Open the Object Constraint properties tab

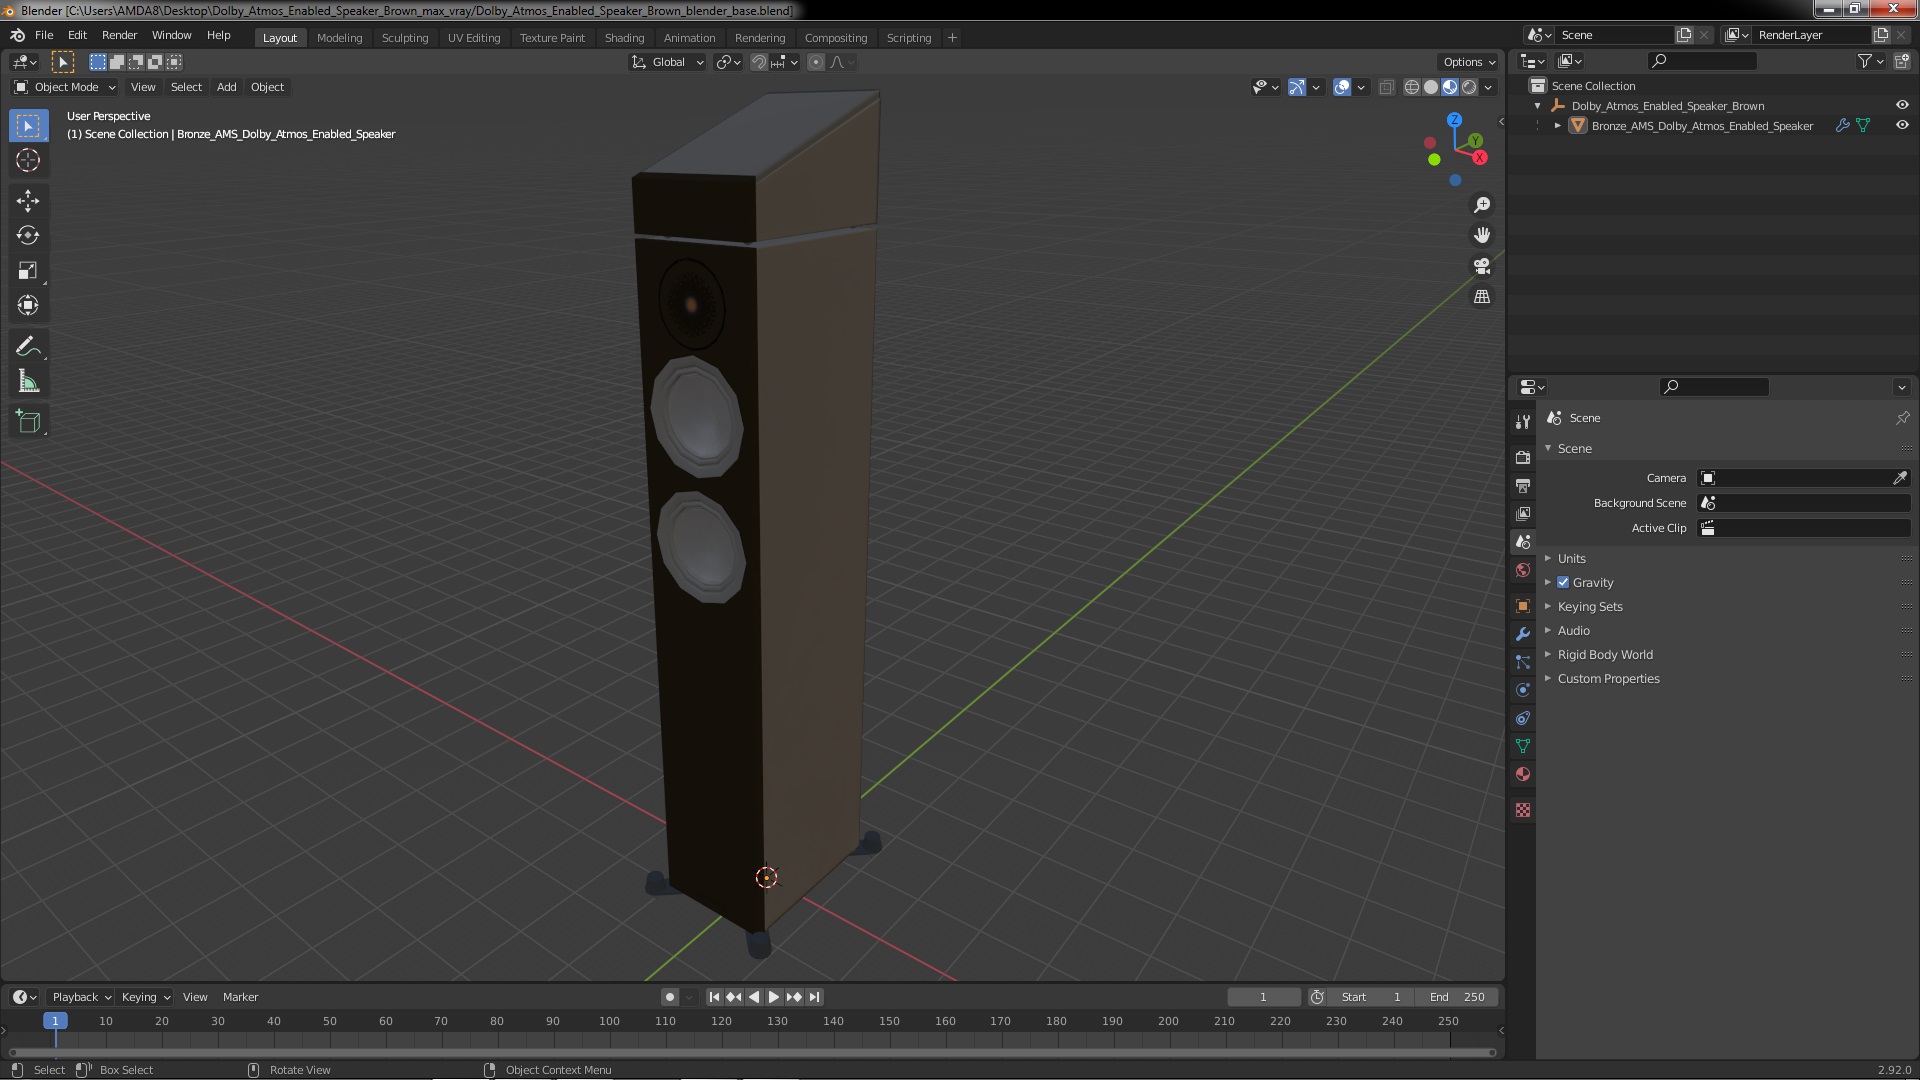click(1523, 718)
